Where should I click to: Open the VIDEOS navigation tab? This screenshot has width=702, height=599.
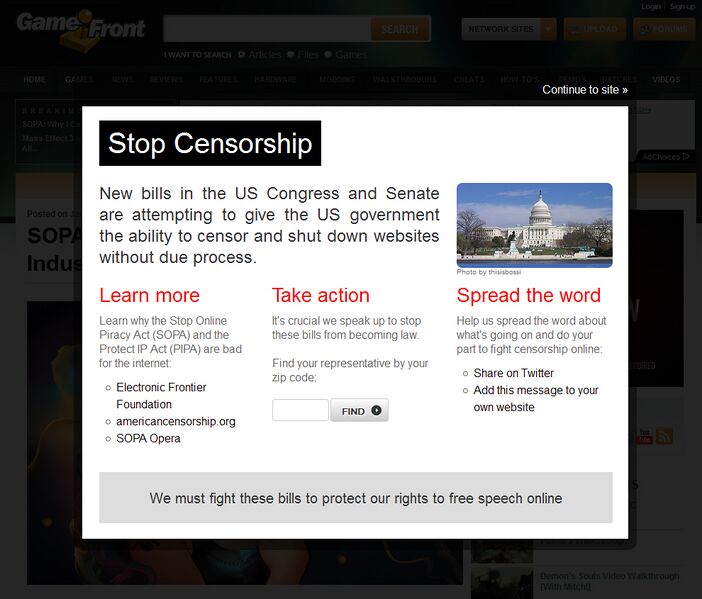(x=666, y=80)
